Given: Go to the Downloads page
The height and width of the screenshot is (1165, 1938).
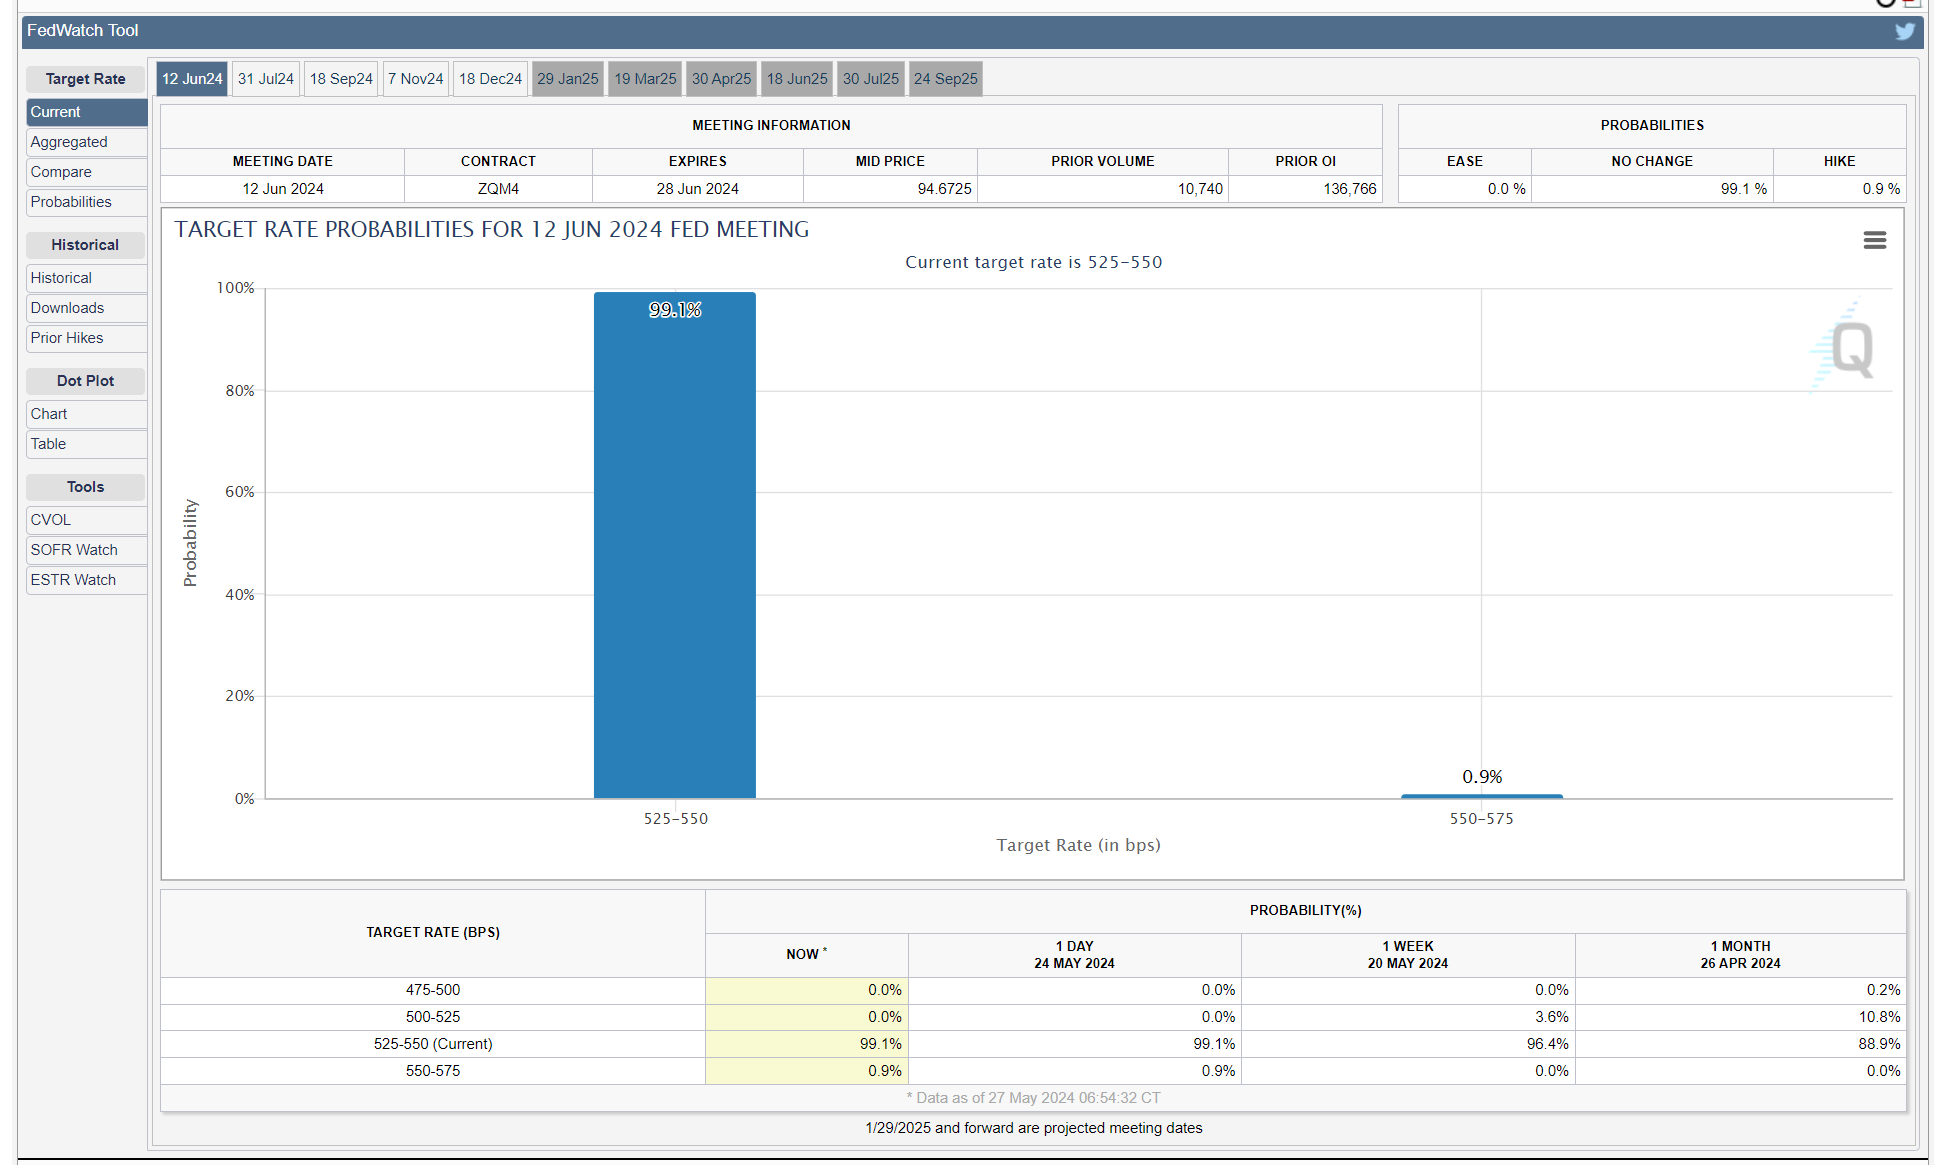Looking at the screenshot, I should [x=67, y=308].
